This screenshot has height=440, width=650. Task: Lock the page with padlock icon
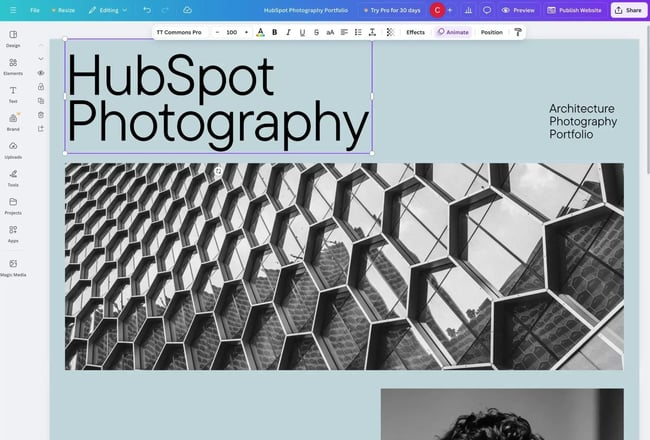coord(41,87)
